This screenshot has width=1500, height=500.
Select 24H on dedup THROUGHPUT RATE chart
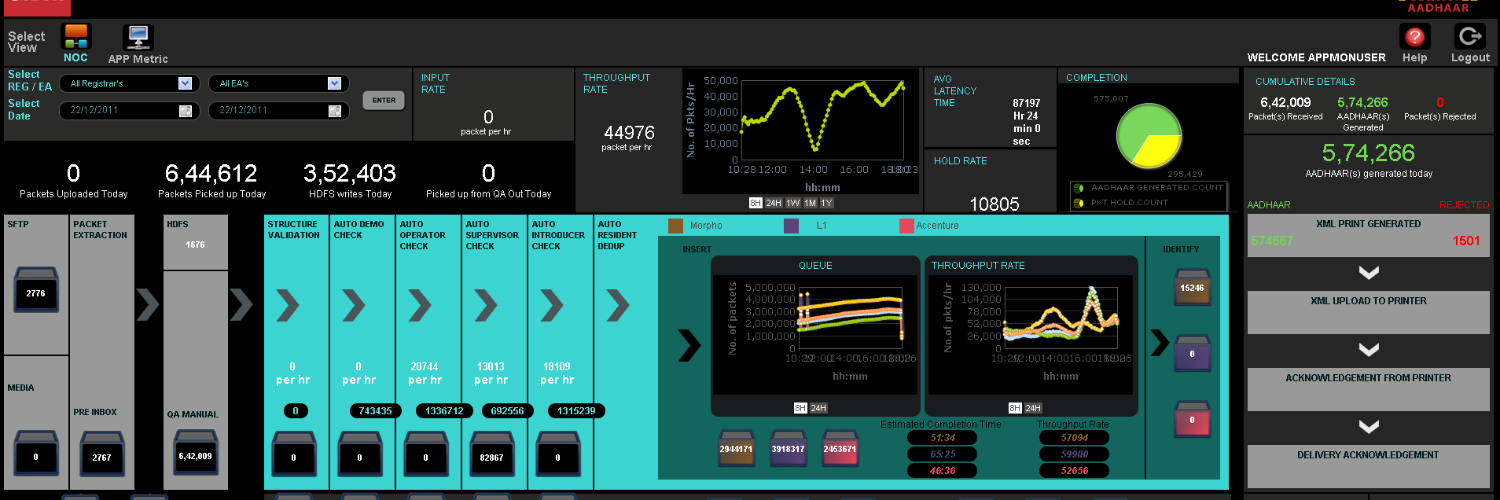(1033, 408)
